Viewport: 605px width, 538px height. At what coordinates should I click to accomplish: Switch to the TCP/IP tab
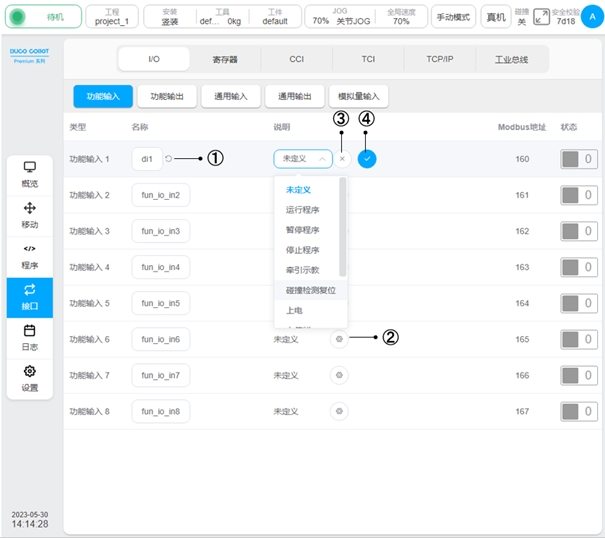(x=440, y=59)
